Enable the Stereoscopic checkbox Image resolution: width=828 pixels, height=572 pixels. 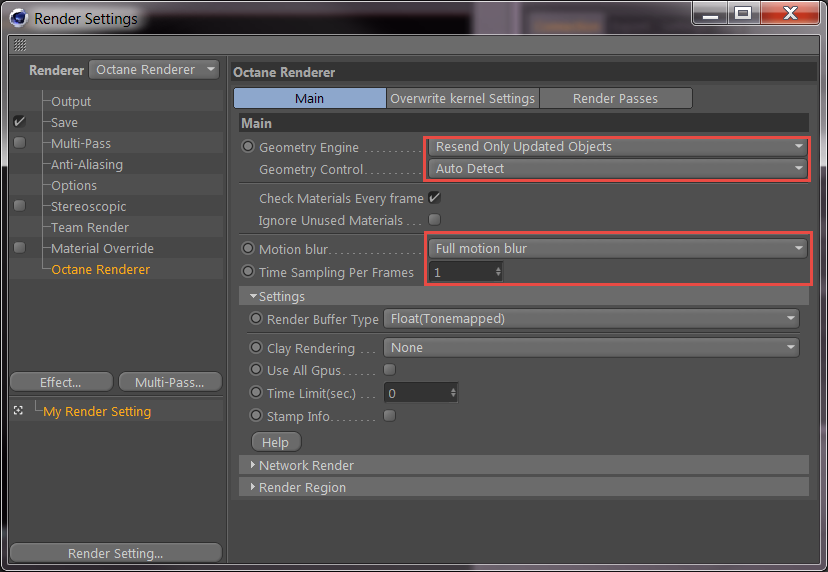click(20, 205)
